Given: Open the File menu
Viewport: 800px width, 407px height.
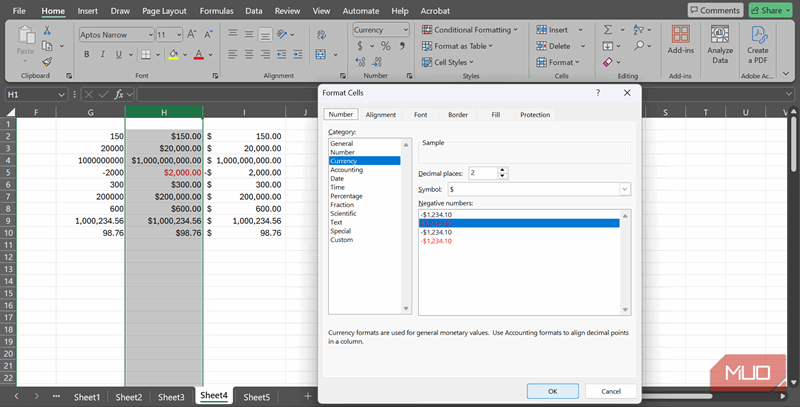Looking at the screenshot, I should (19, 11).
